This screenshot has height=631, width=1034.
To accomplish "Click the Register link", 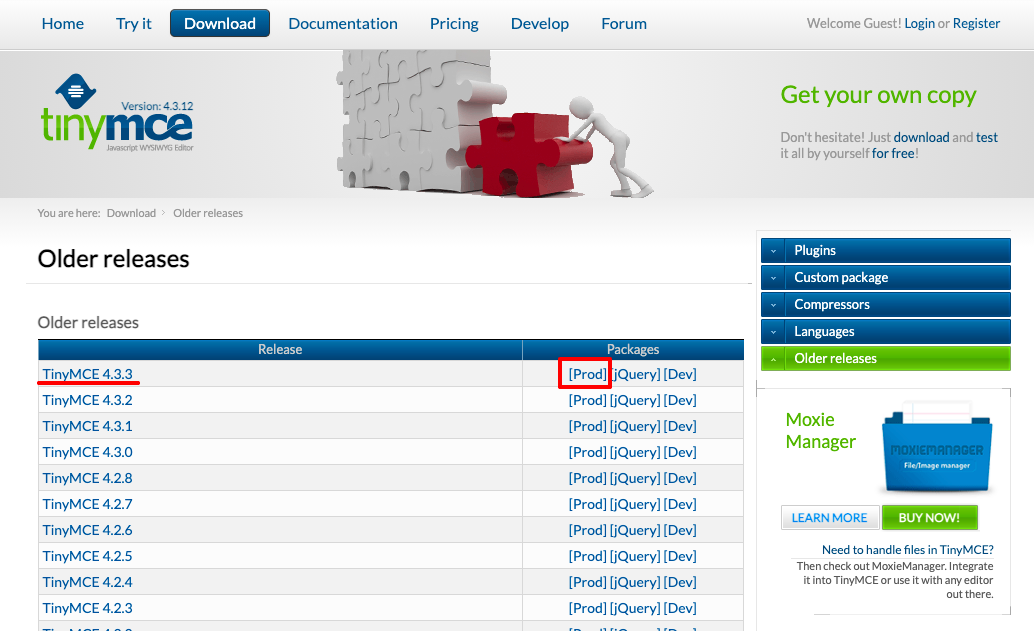I will [976, 22].
